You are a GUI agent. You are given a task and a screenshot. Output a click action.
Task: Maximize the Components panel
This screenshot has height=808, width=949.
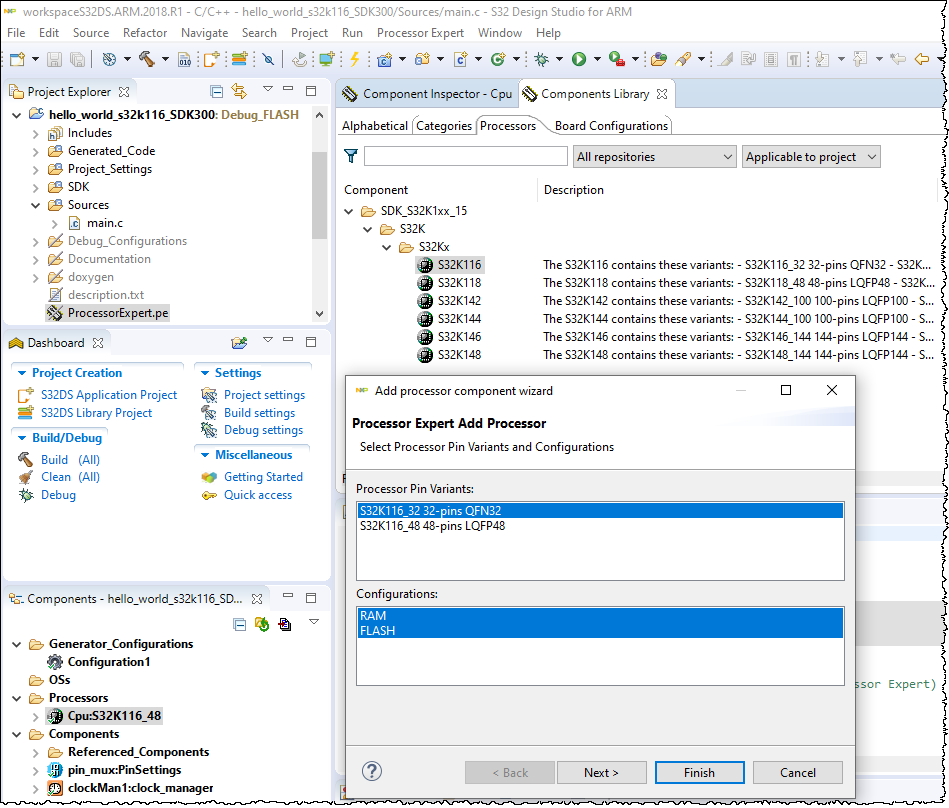click(x=311, y=598)
